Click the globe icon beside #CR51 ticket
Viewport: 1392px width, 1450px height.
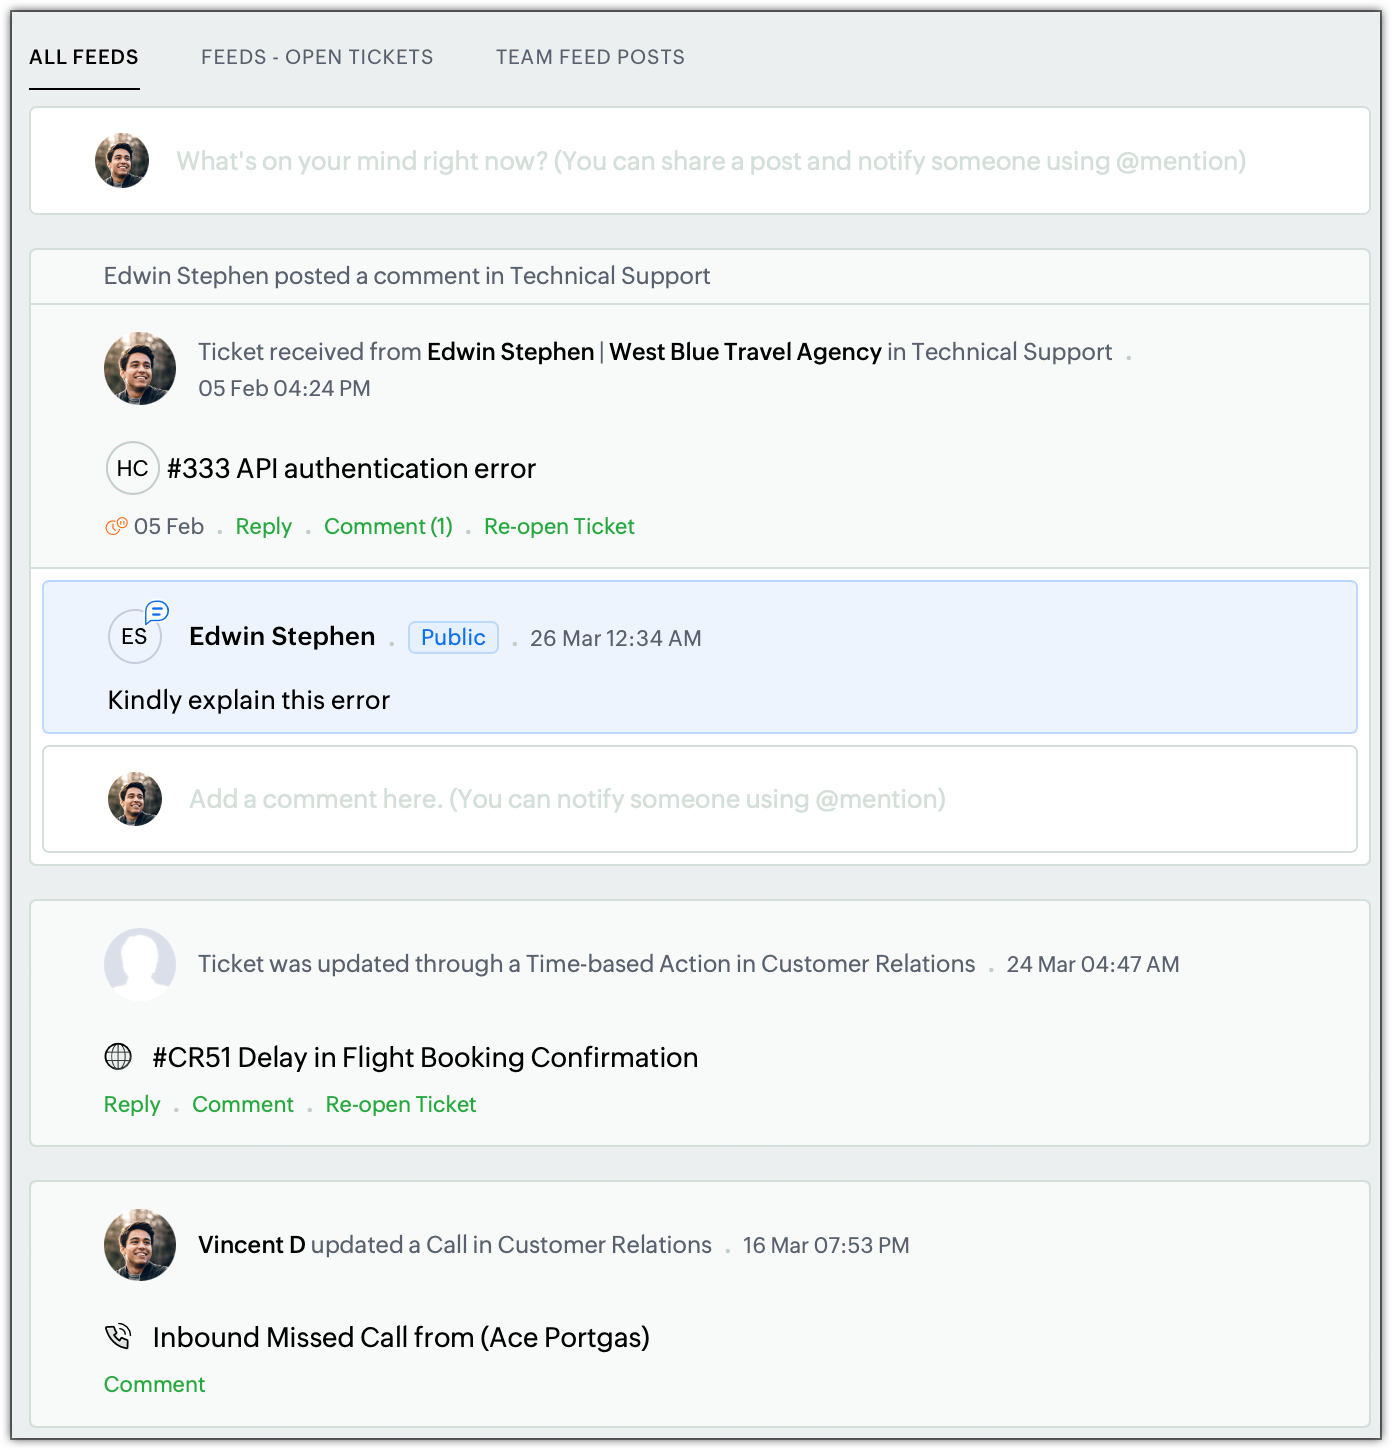point(118,1056)
